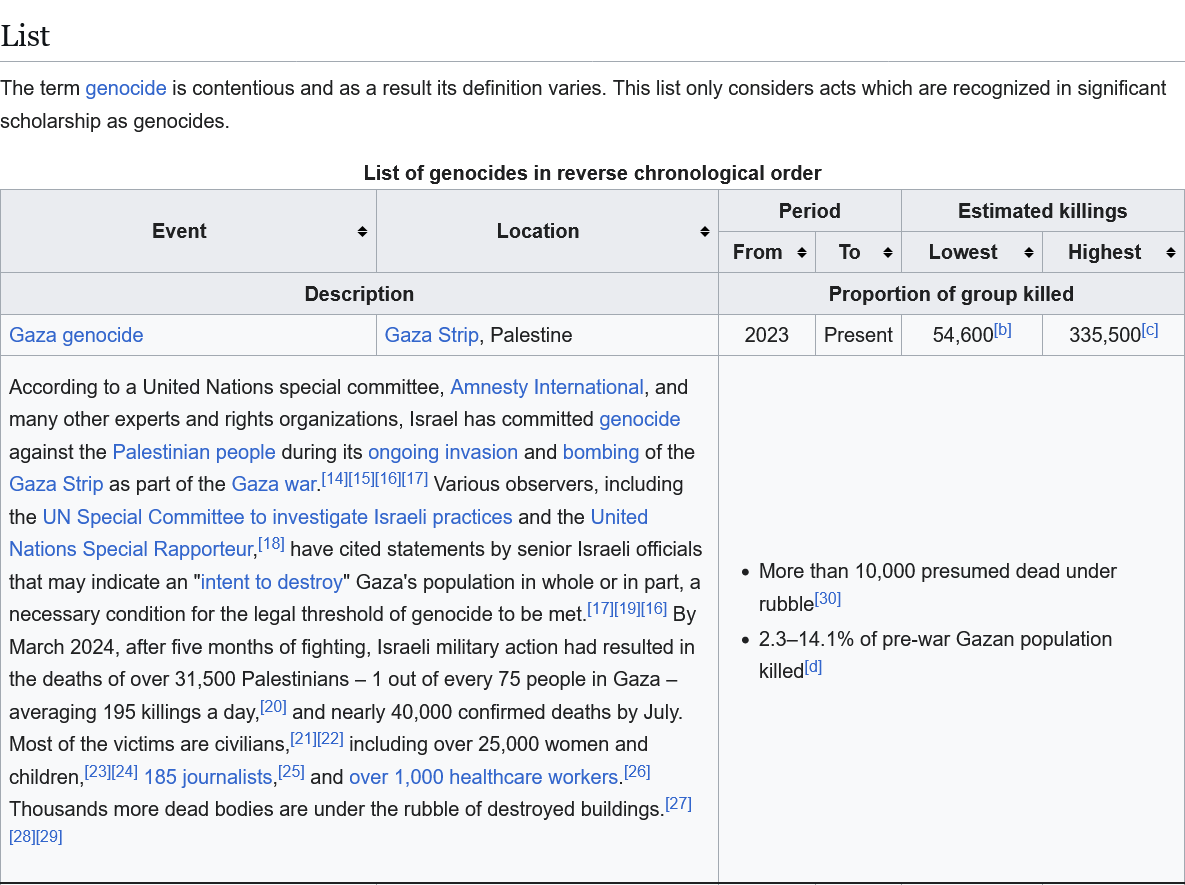Click the table caption about reverse chronological order
1185x885 pixels.
[592, 173]
